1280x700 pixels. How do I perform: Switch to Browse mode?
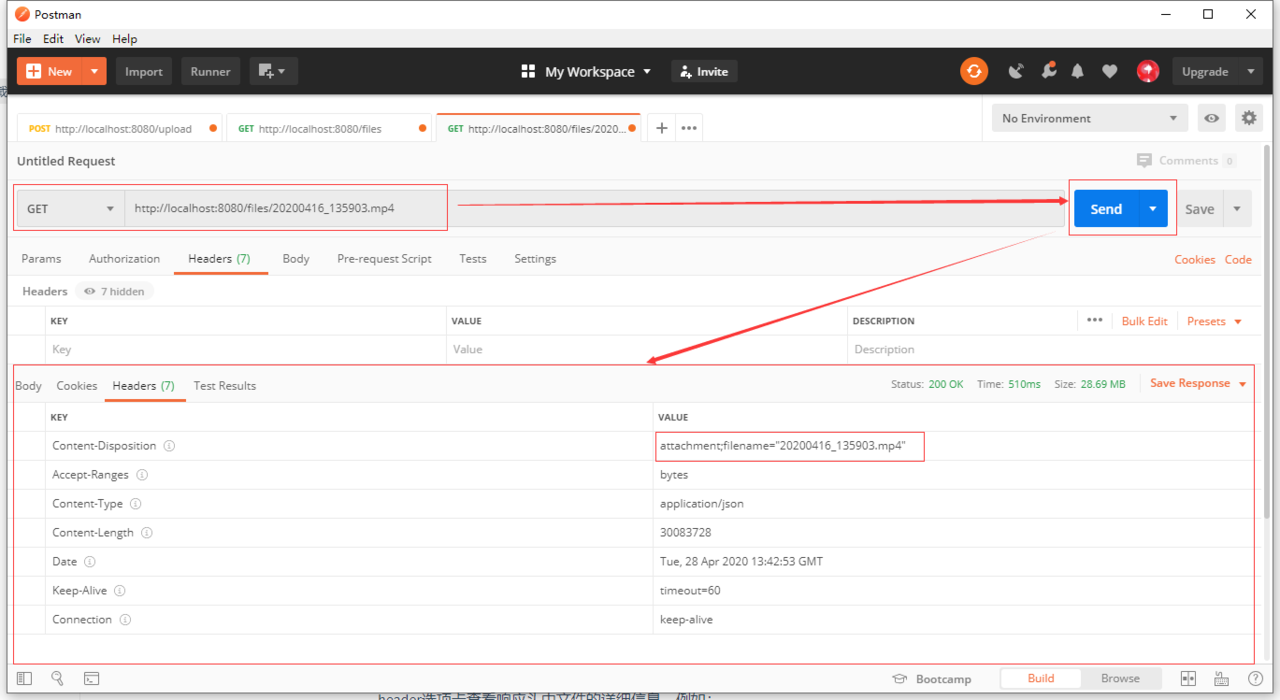[1120, 678]
